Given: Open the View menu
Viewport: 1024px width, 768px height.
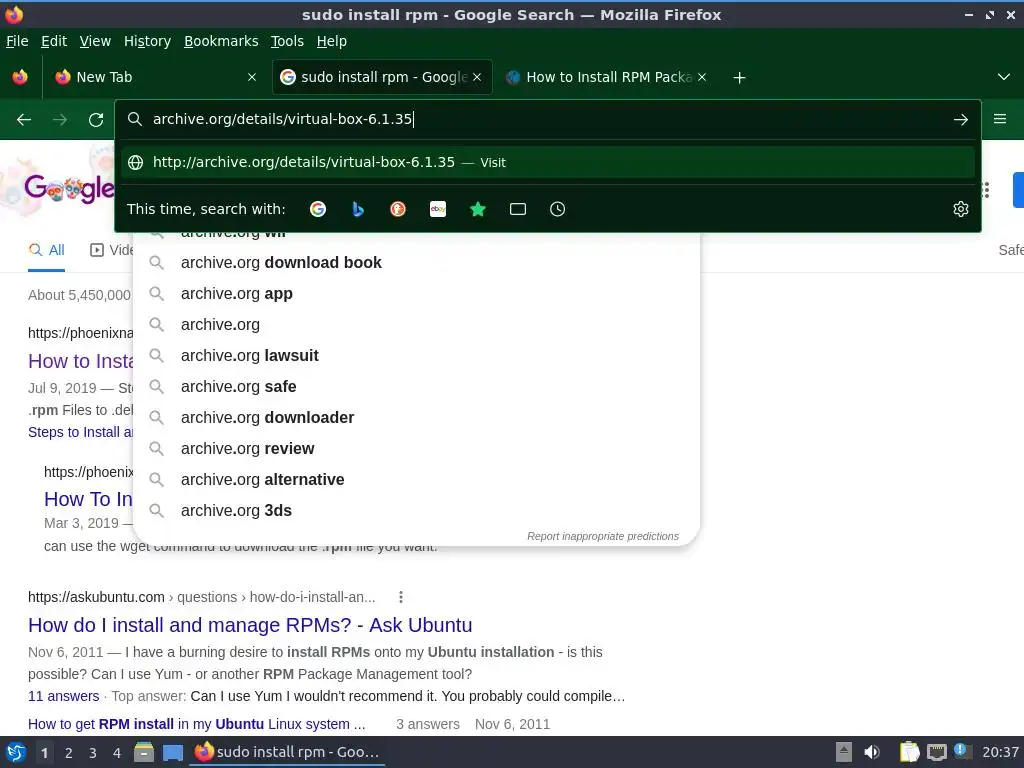Looking at the screenshot, I should pos(95,41).
